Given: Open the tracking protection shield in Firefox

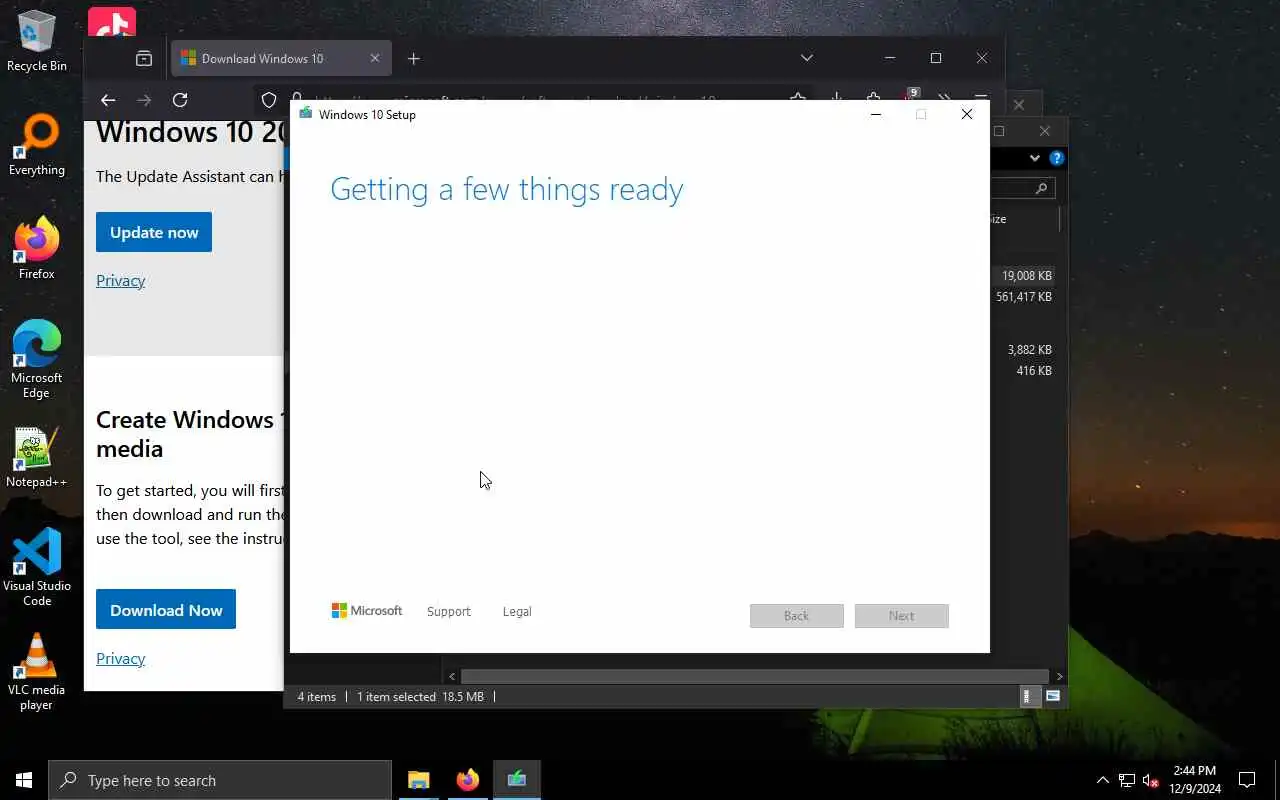Looking at the screenshot, I should [x=269, y=100].
